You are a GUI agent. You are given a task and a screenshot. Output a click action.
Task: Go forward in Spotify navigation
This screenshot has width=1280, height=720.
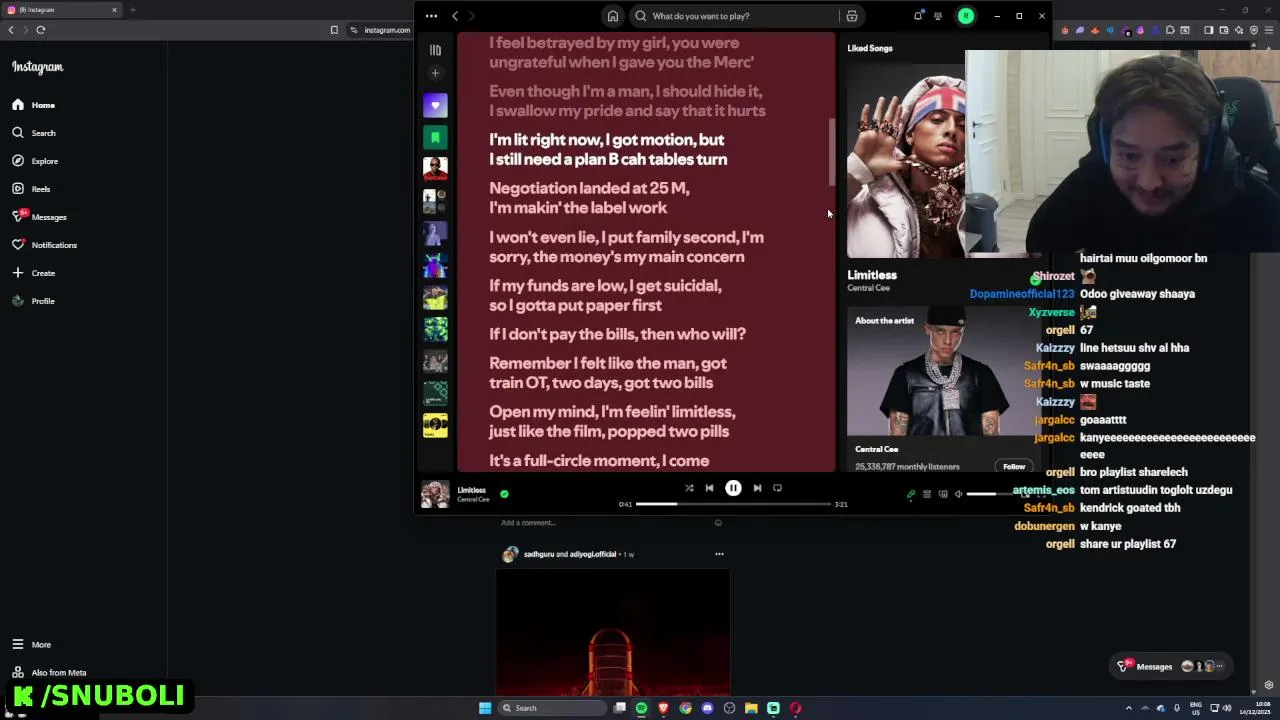pos(472,16)
